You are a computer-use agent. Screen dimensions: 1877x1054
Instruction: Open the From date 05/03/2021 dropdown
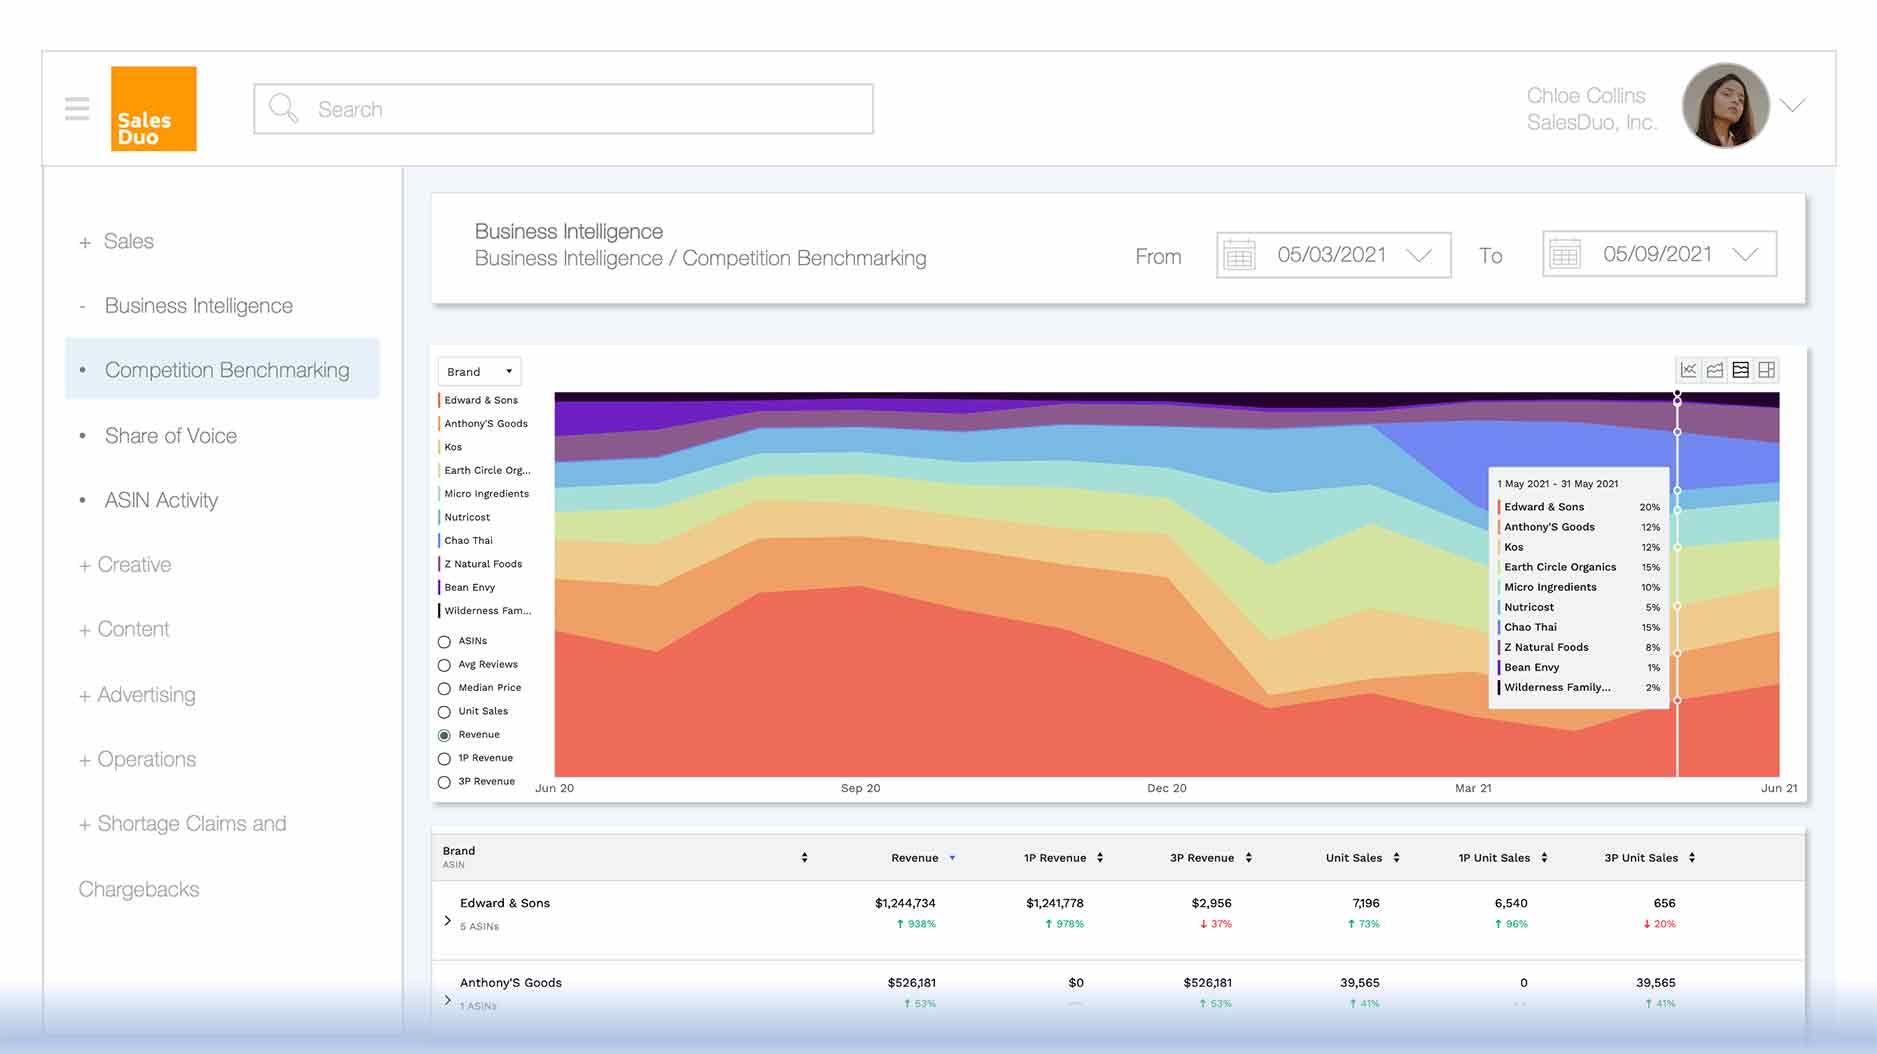1333,255
